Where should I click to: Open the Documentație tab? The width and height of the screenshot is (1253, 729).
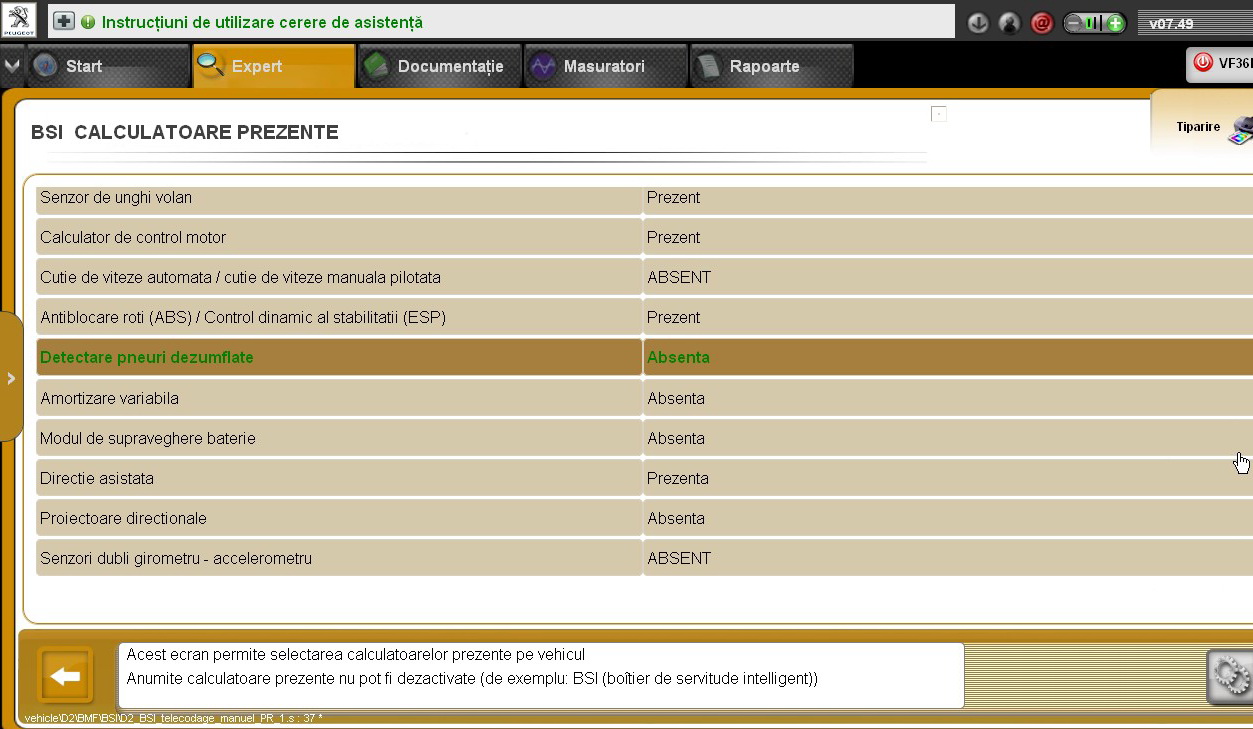[x=440, y=66]
